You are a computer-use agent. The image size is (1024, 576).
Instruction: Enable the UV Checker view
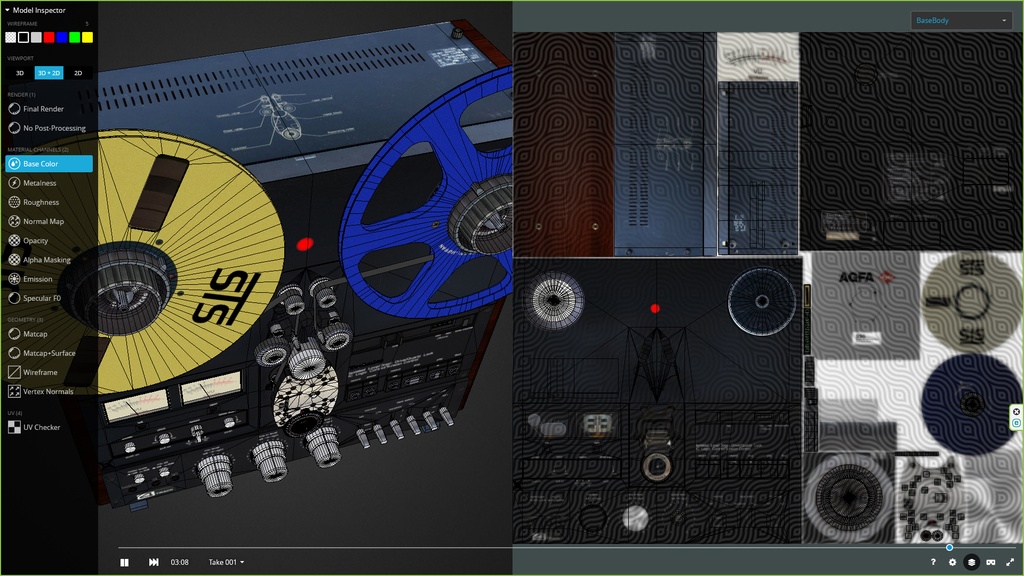42,427
